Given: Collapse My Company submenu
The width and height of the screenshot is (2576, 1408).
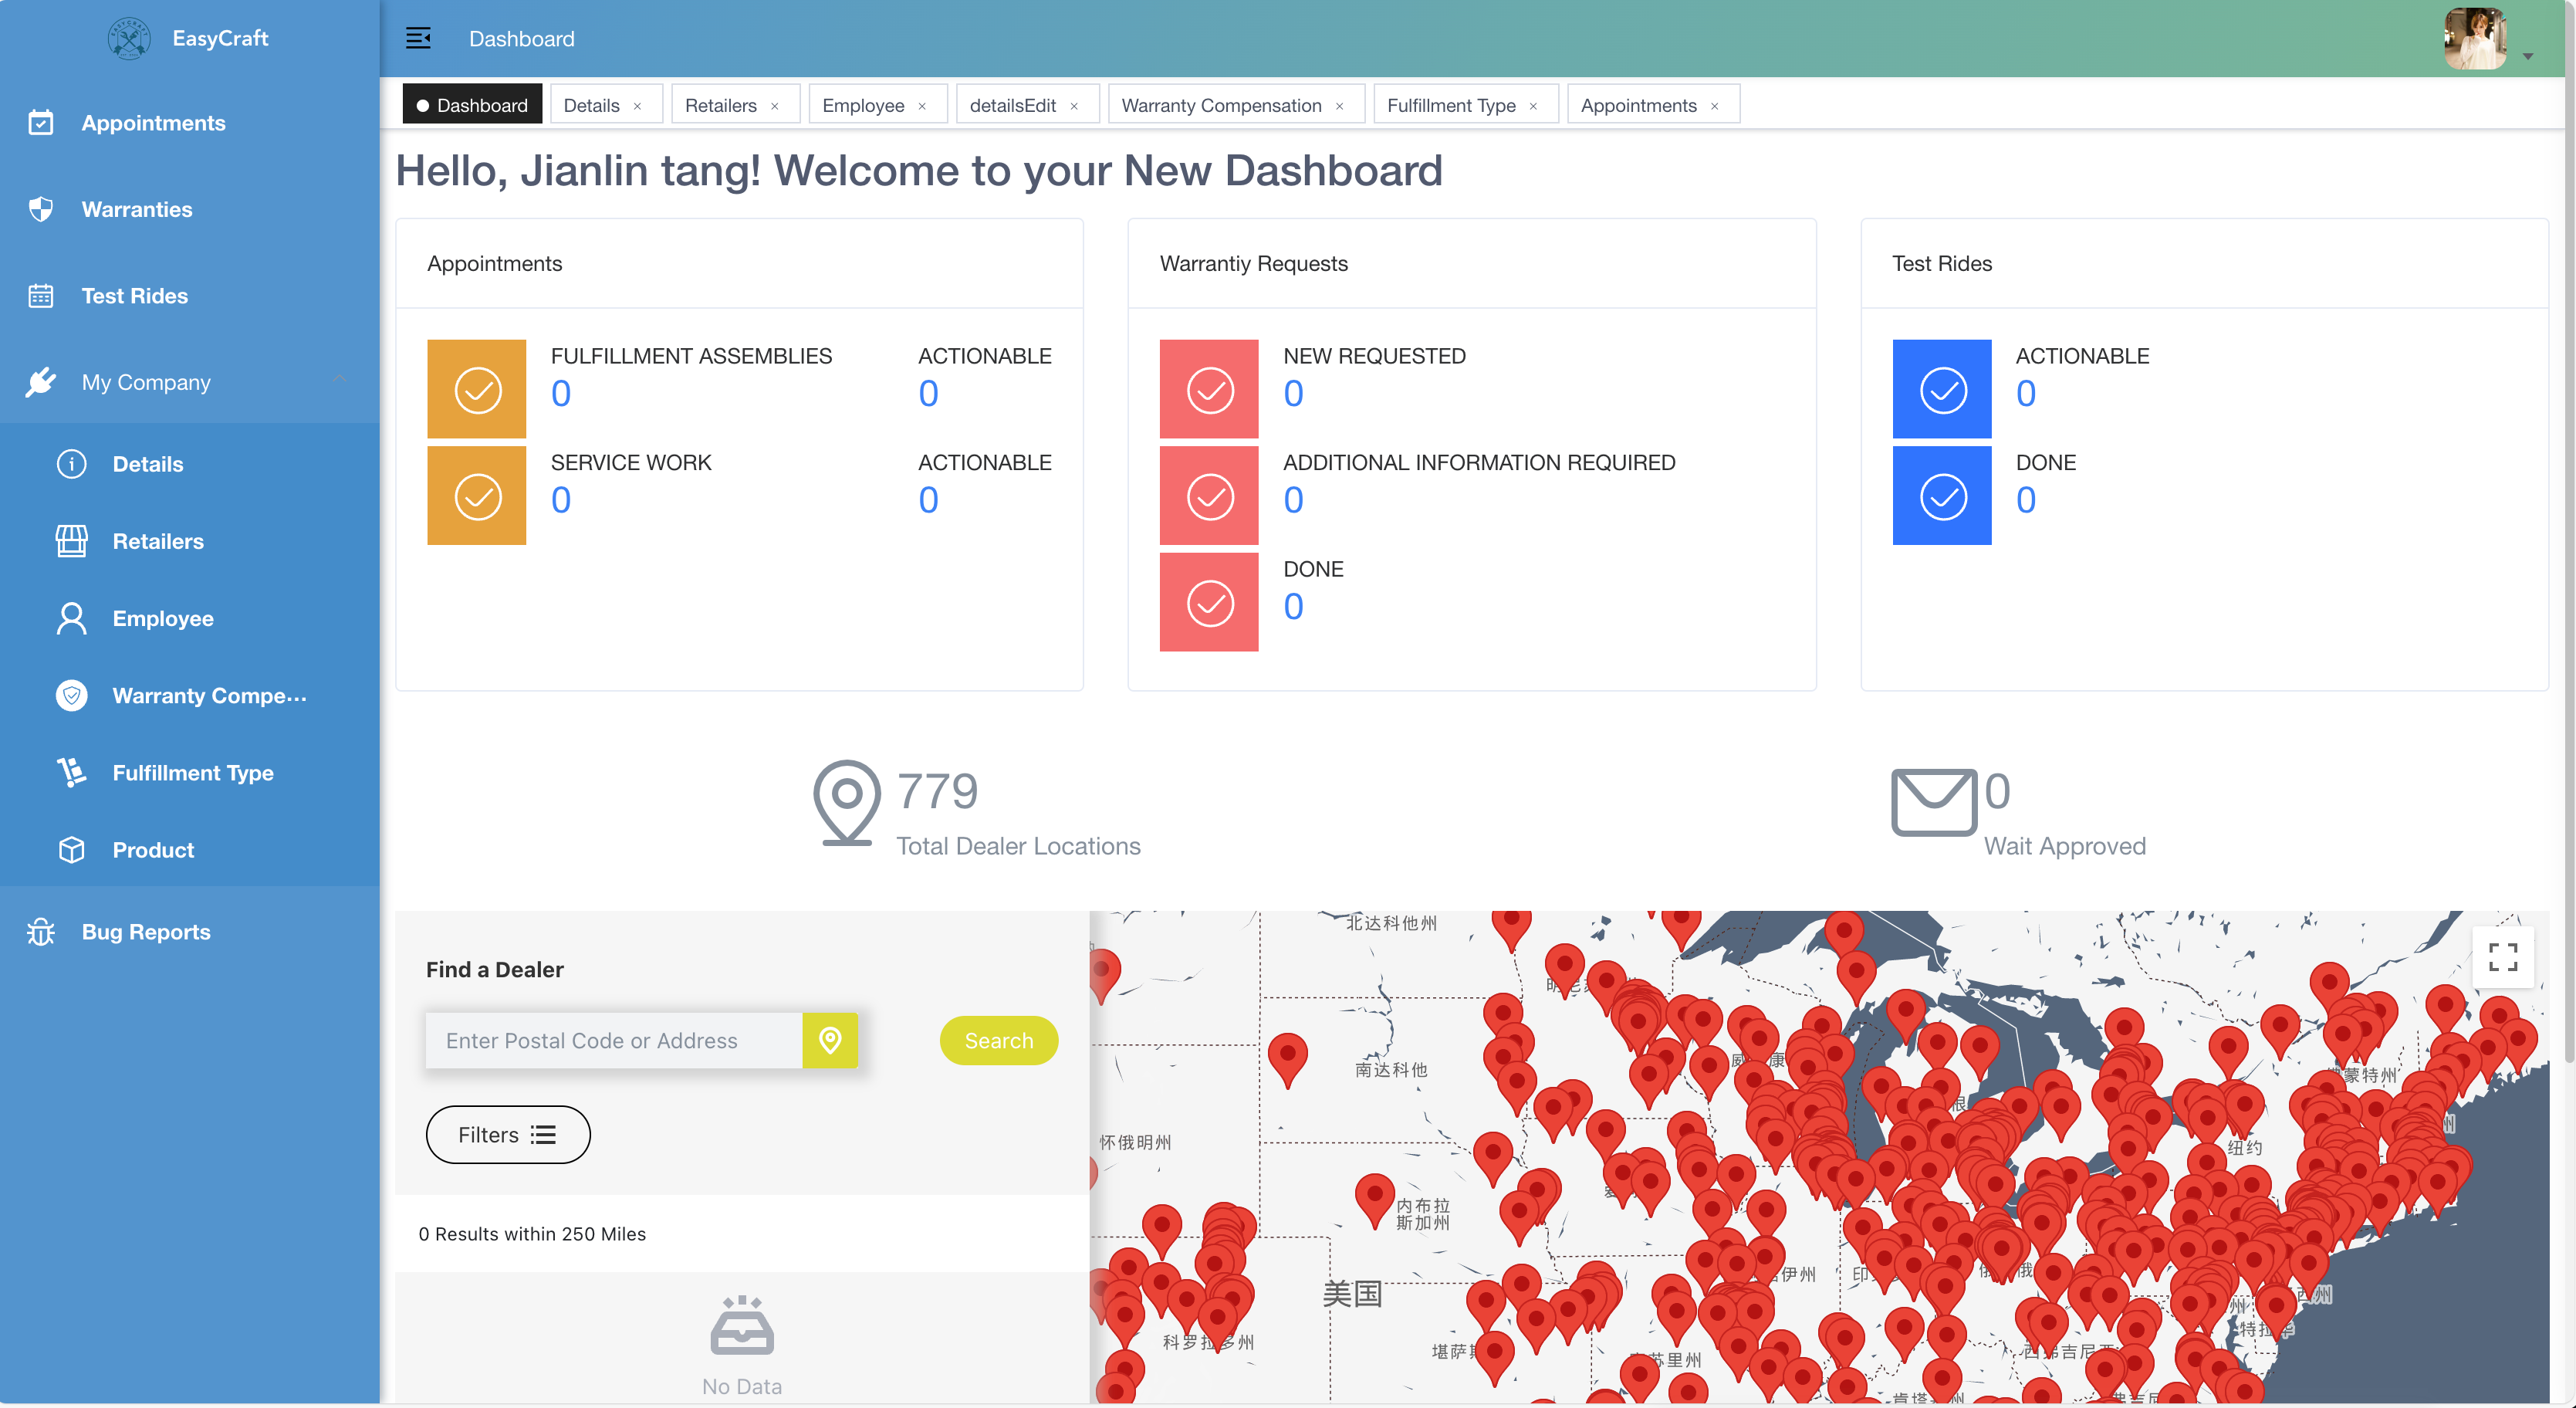Looking at the screenshot, I should [340, 380].
